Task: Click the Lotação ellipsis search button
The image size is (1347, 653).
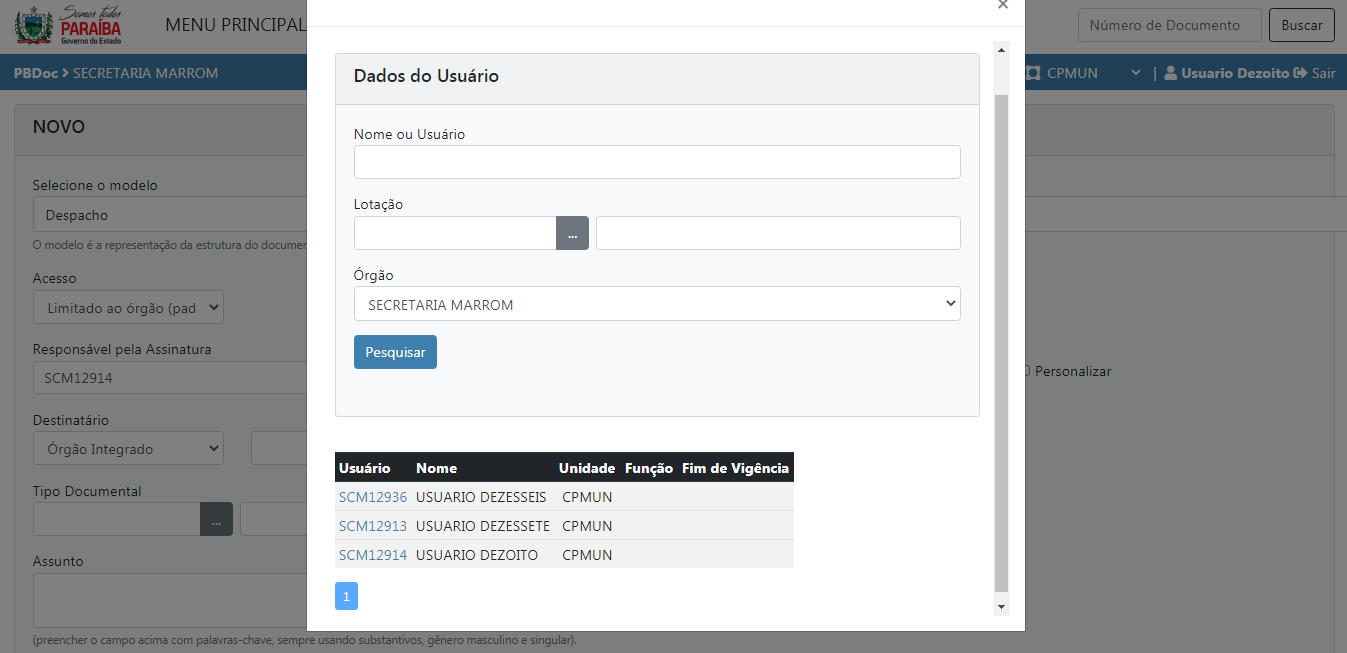Action: pyautogui.click(x=572, y=233)
